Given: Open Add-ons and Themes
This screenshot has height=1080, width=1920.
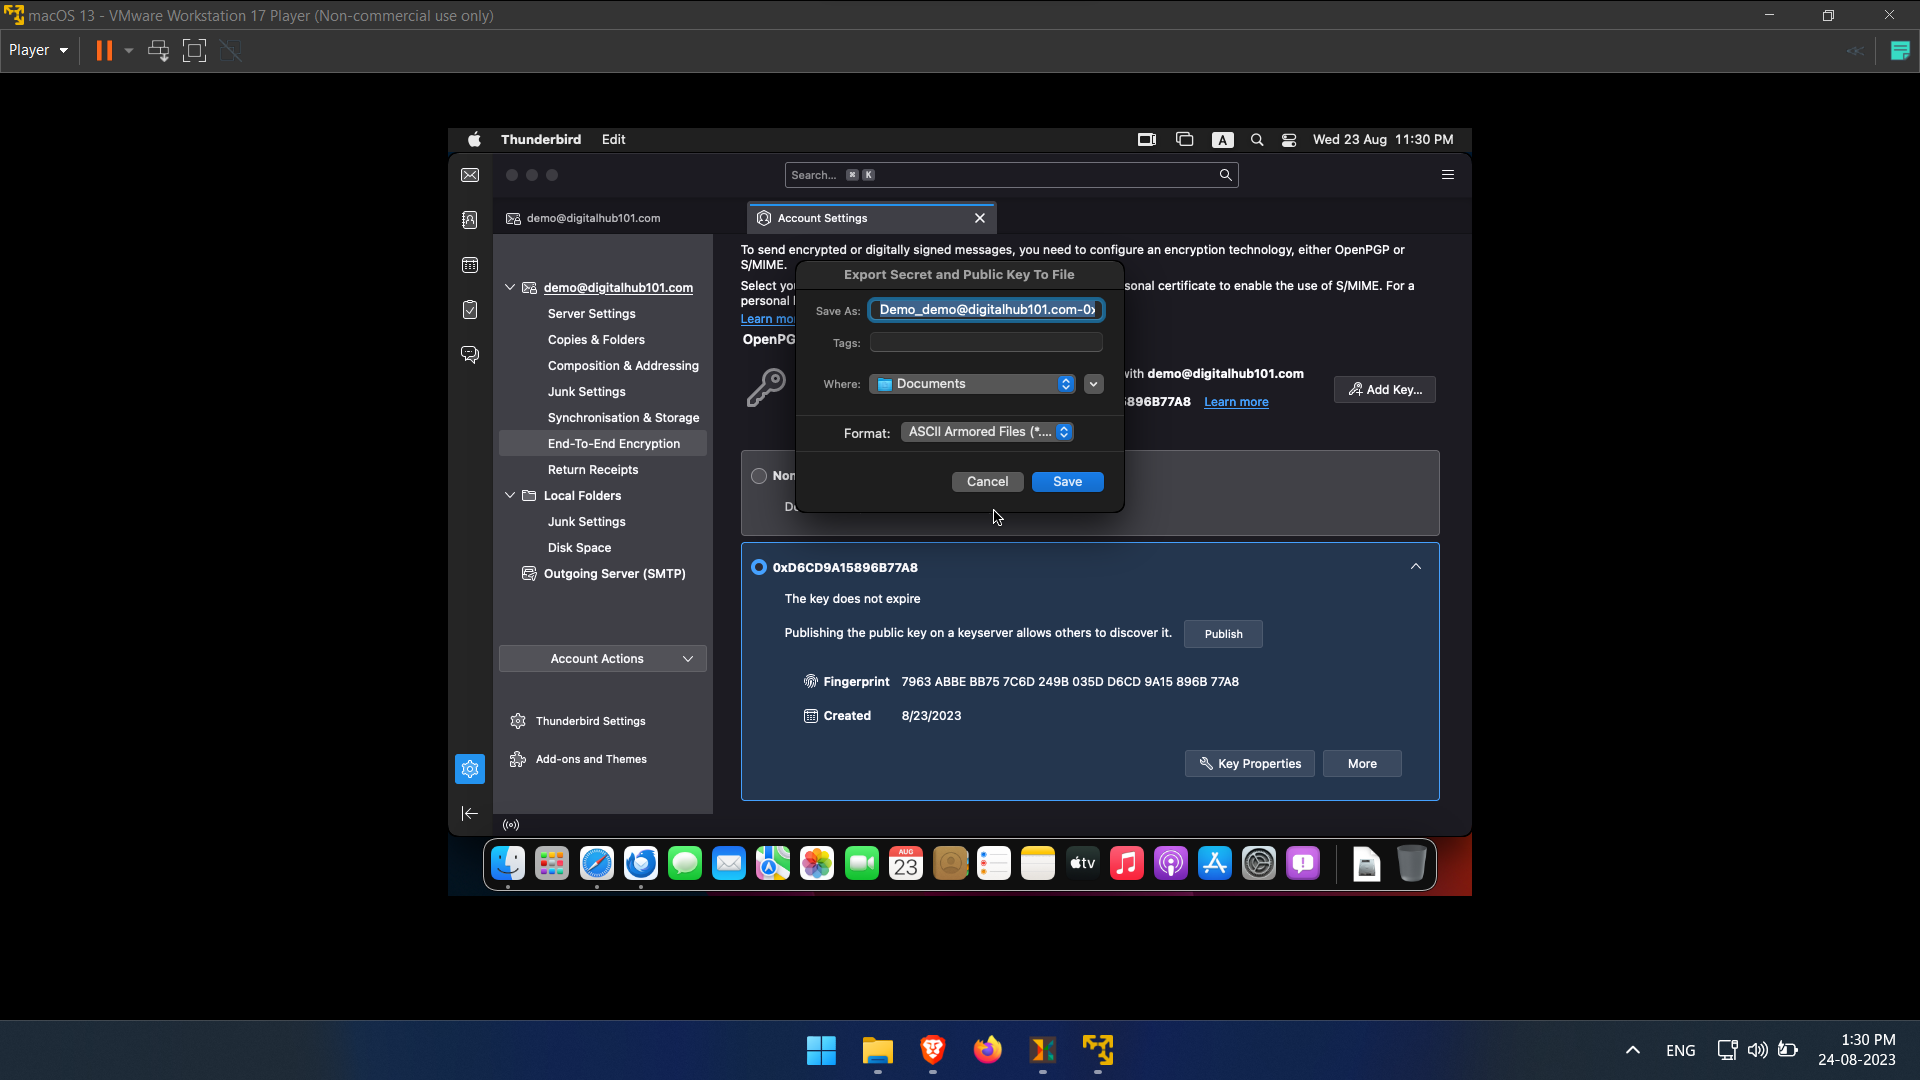Looking at the screenshot, I should coord(590,759).
